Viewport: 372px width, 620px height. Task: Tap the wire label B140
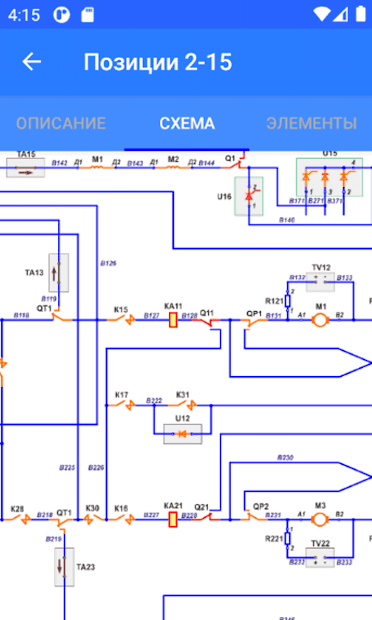287,220
